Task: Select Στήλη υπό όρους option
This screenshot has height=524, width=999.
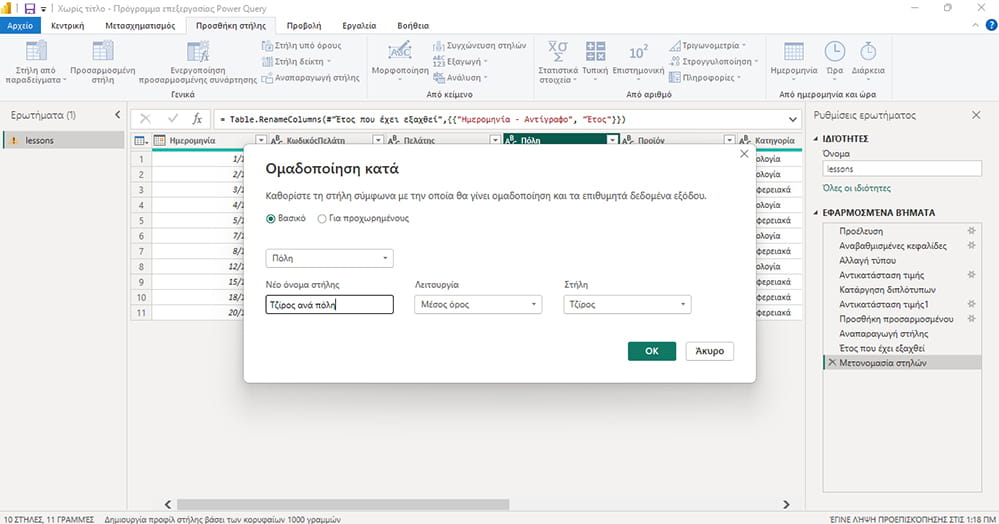Action: pyautogui.click(x=301, y=46)
